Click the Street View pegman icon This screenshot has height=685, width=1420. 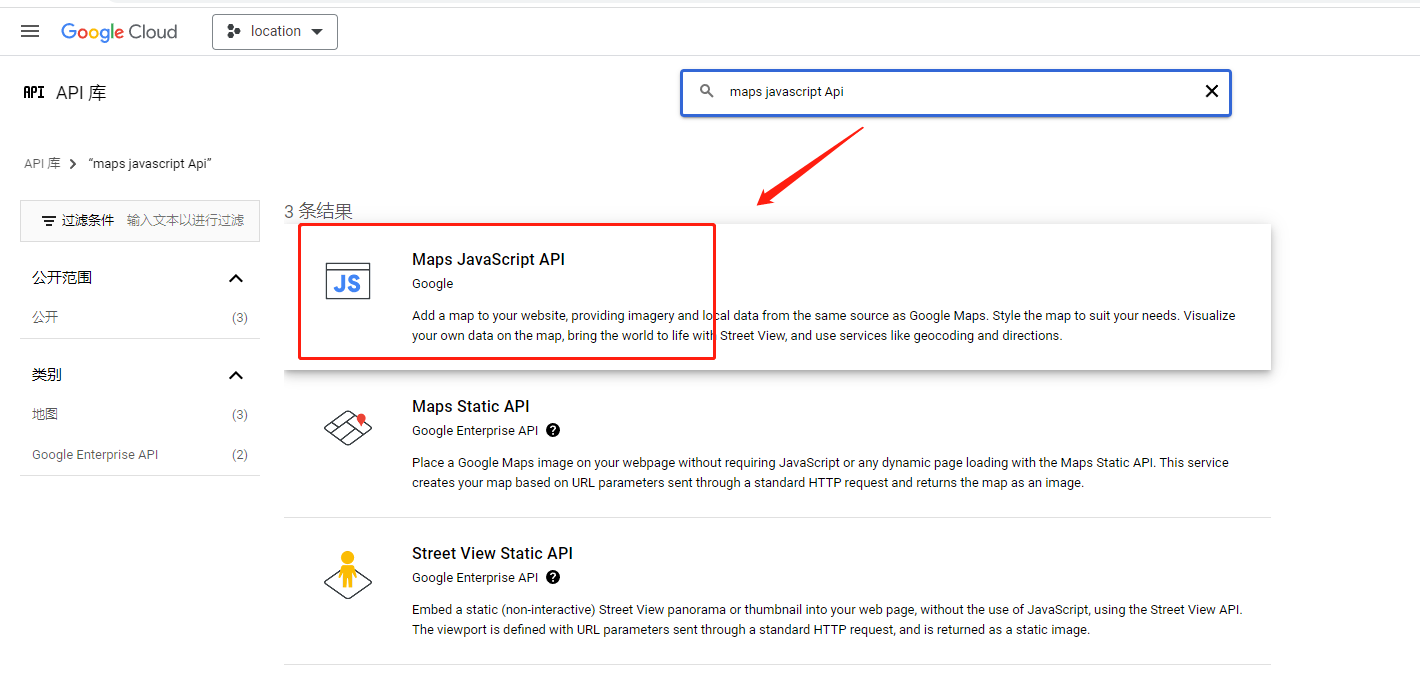point(347,574)
